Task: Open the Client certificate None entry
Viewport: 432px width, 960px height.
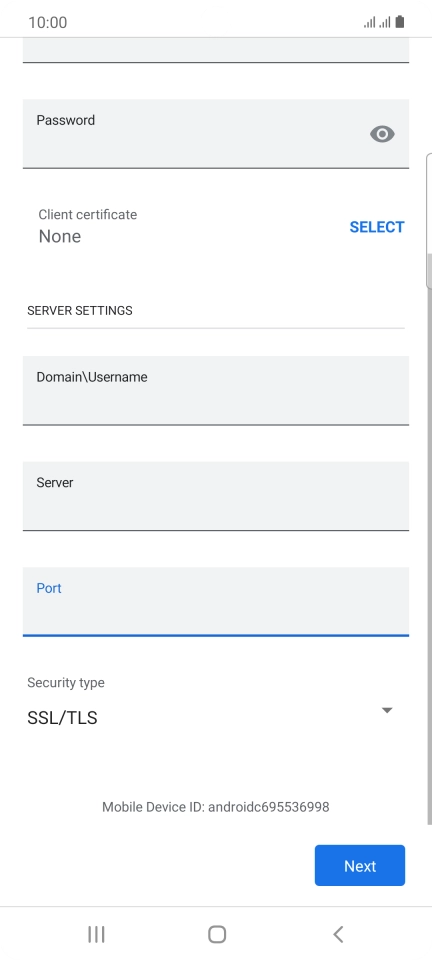Action: (x=88, y=227)
